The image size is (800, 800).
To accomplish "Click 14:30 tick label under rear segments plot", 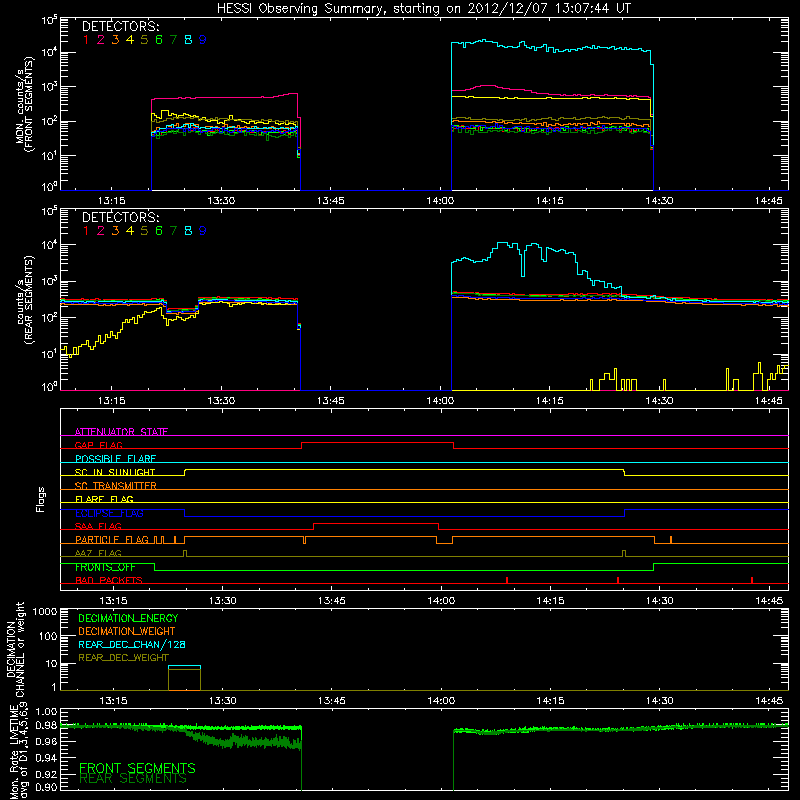I will click(659, 401).
